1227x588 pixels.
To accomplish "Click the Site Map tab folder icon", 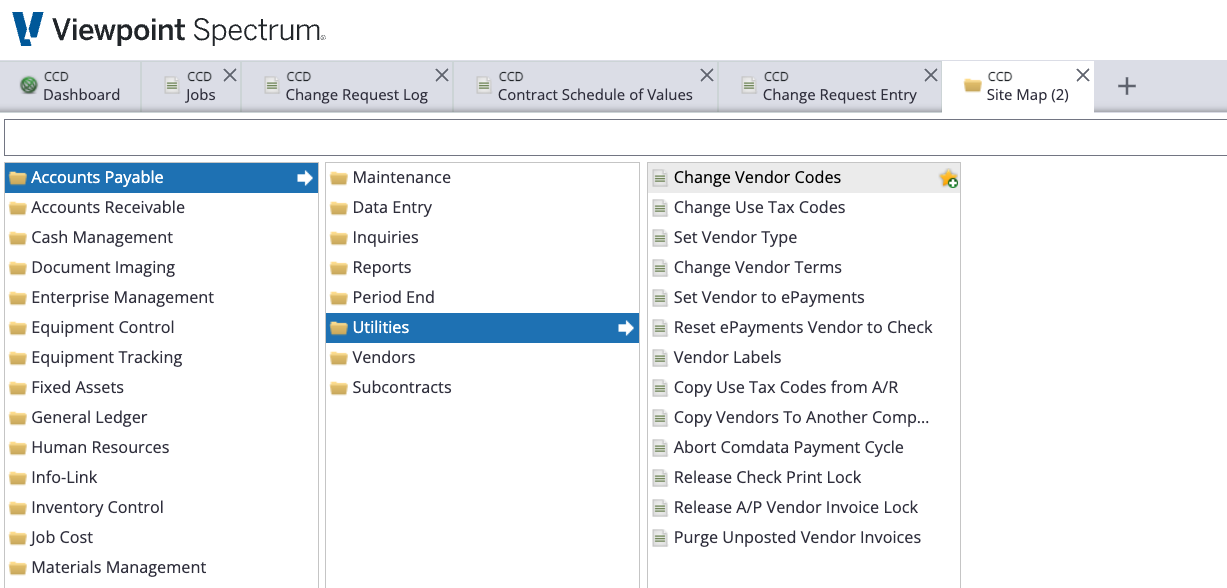I will [972, 86].
